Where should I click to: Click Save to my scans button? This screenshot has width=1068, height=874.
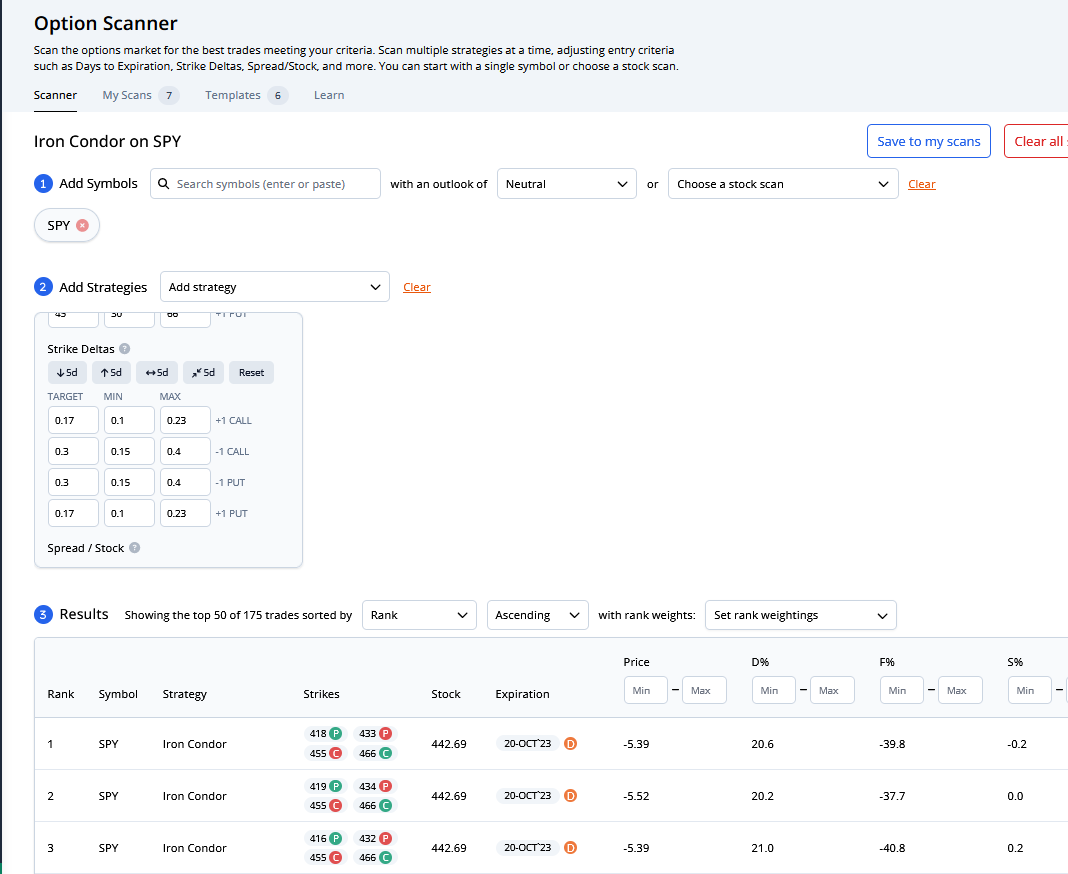pos(928,141)
